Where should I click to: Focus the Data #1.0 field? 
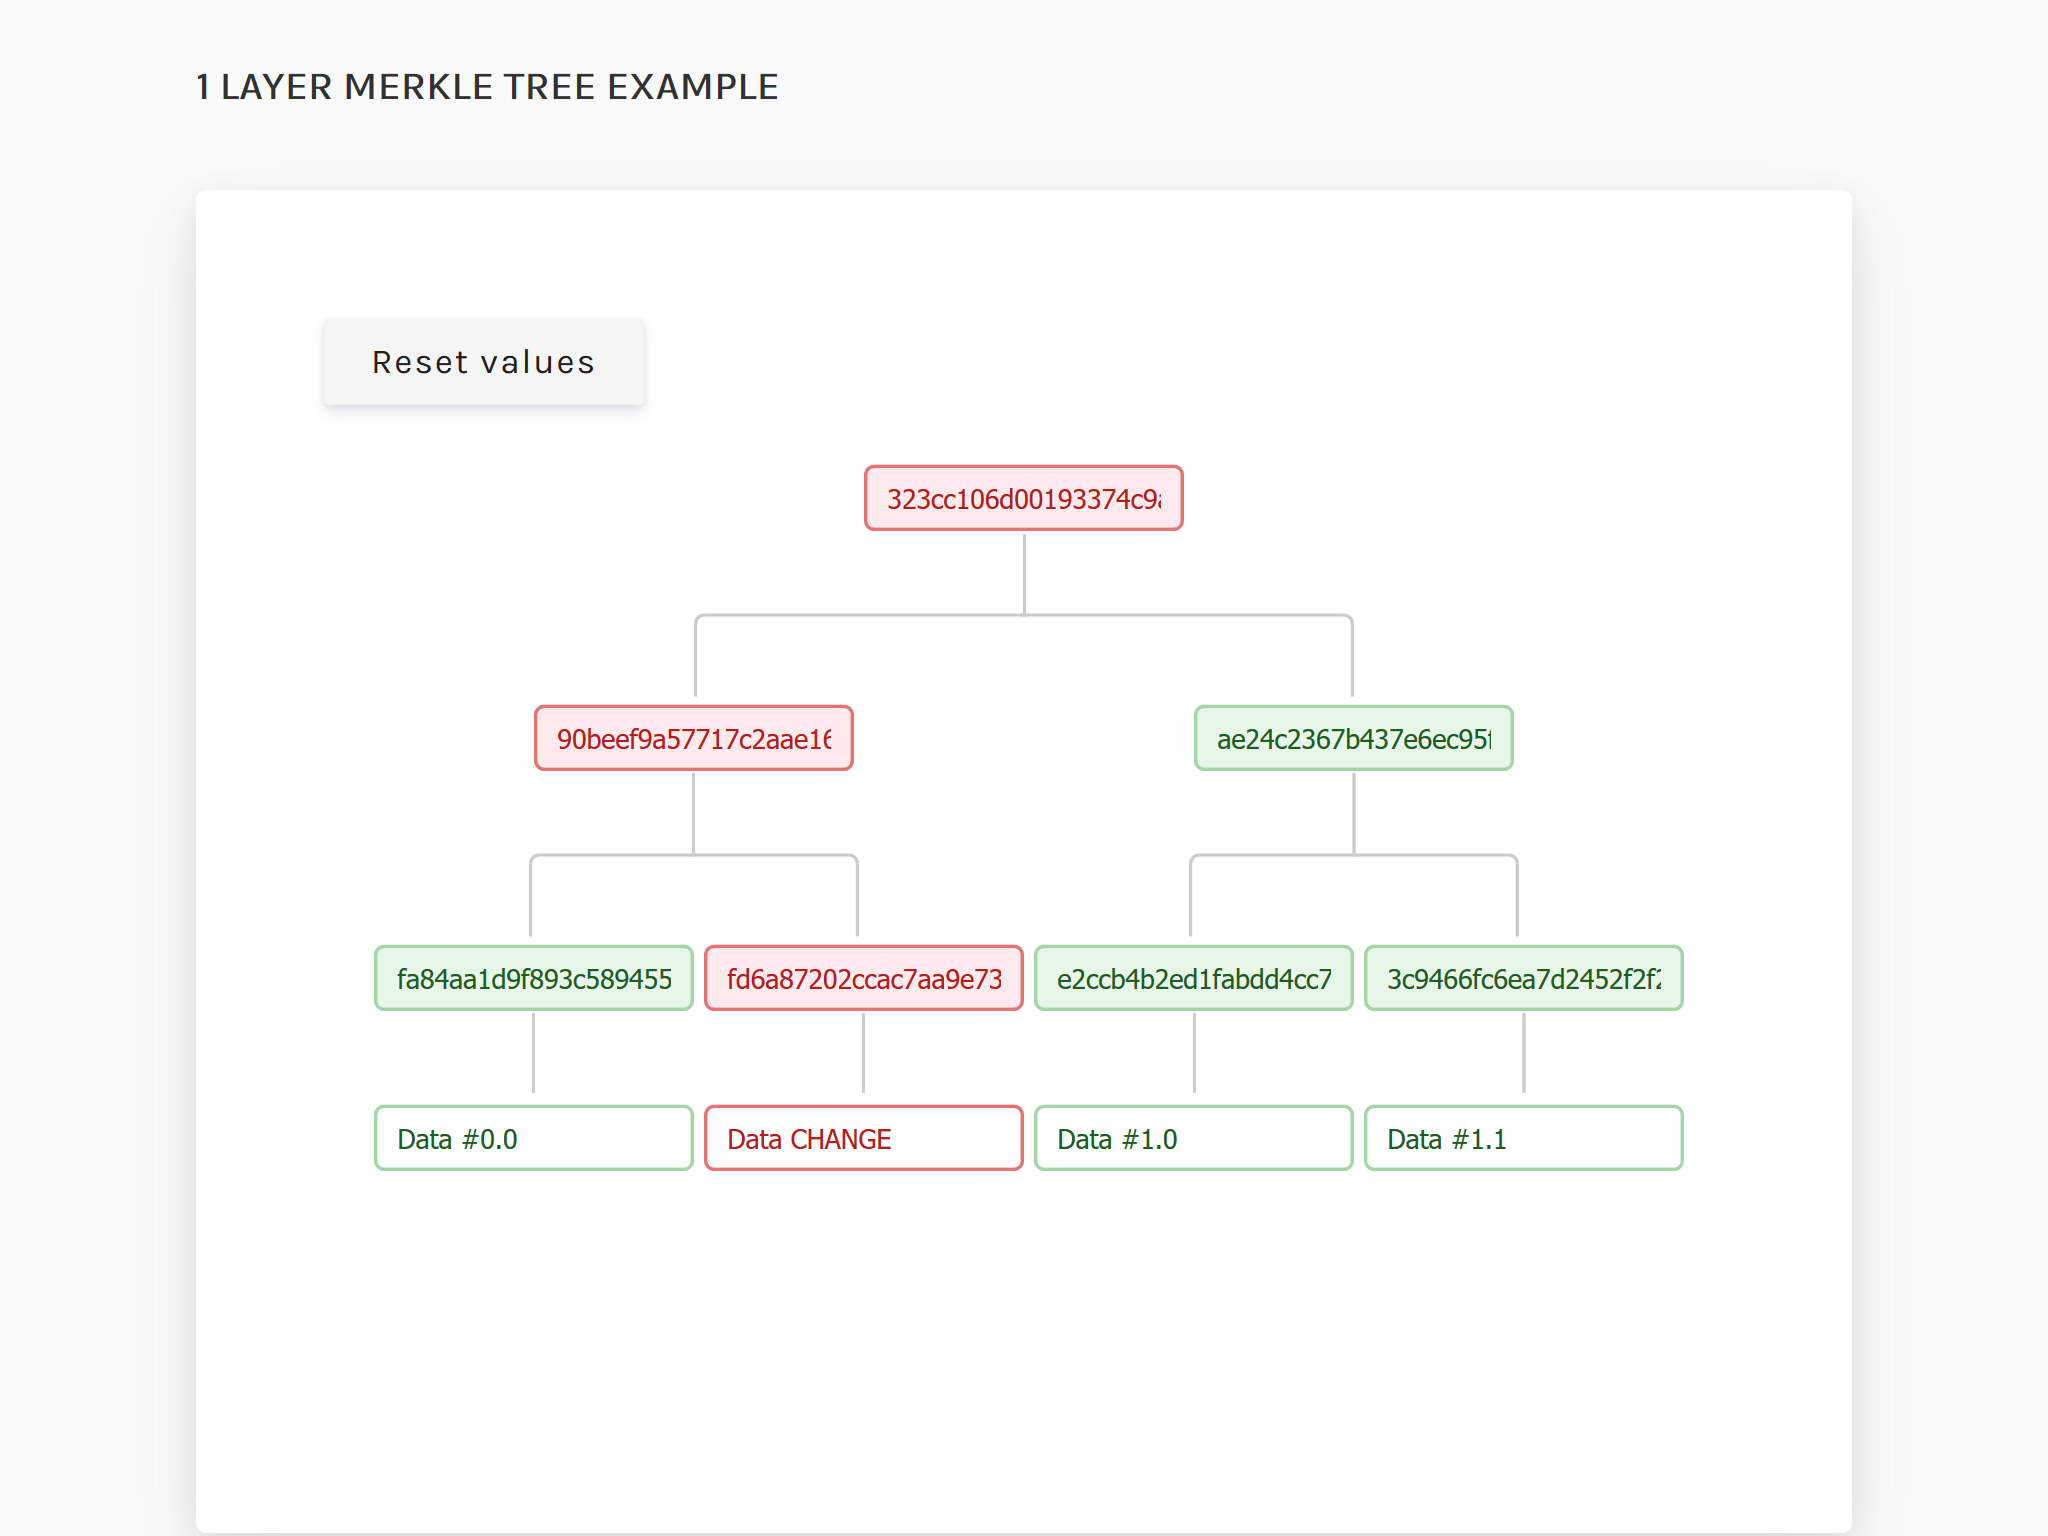(1193, 1138)
